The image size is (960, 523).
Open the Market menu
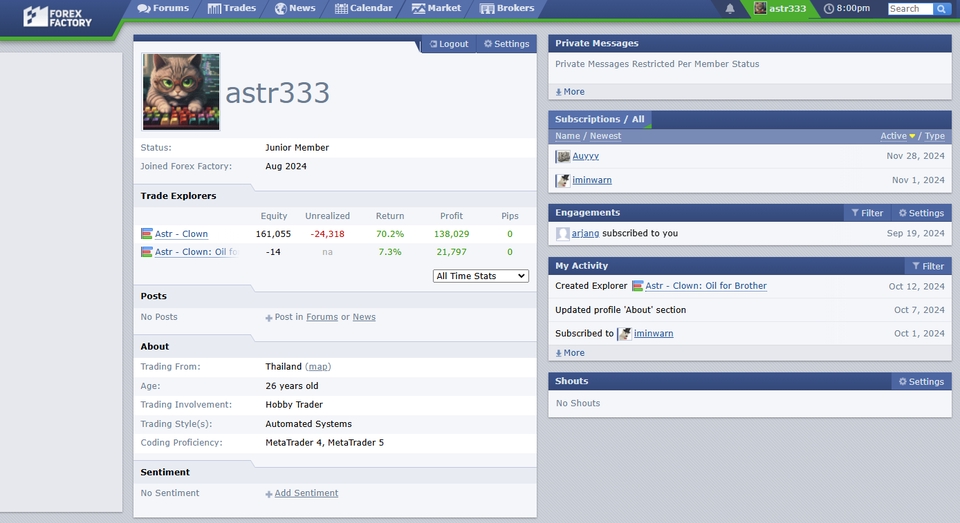[x=436, y=8]
